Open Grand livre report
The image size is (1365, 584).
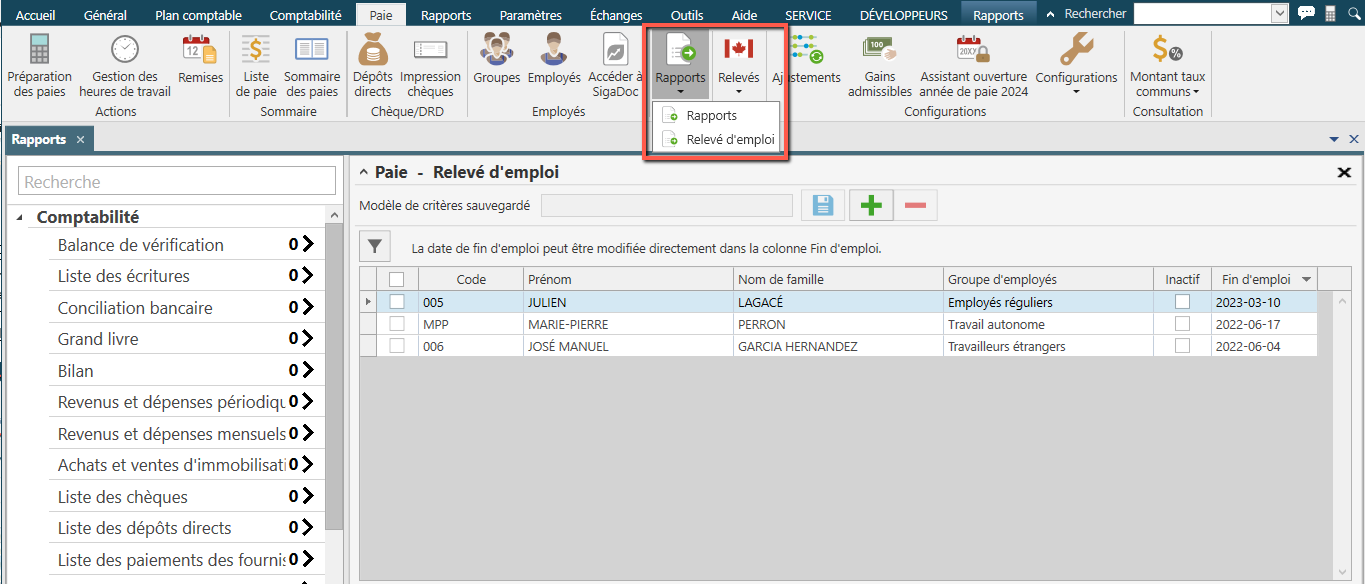pyautogui.click(x=186, y=339)
